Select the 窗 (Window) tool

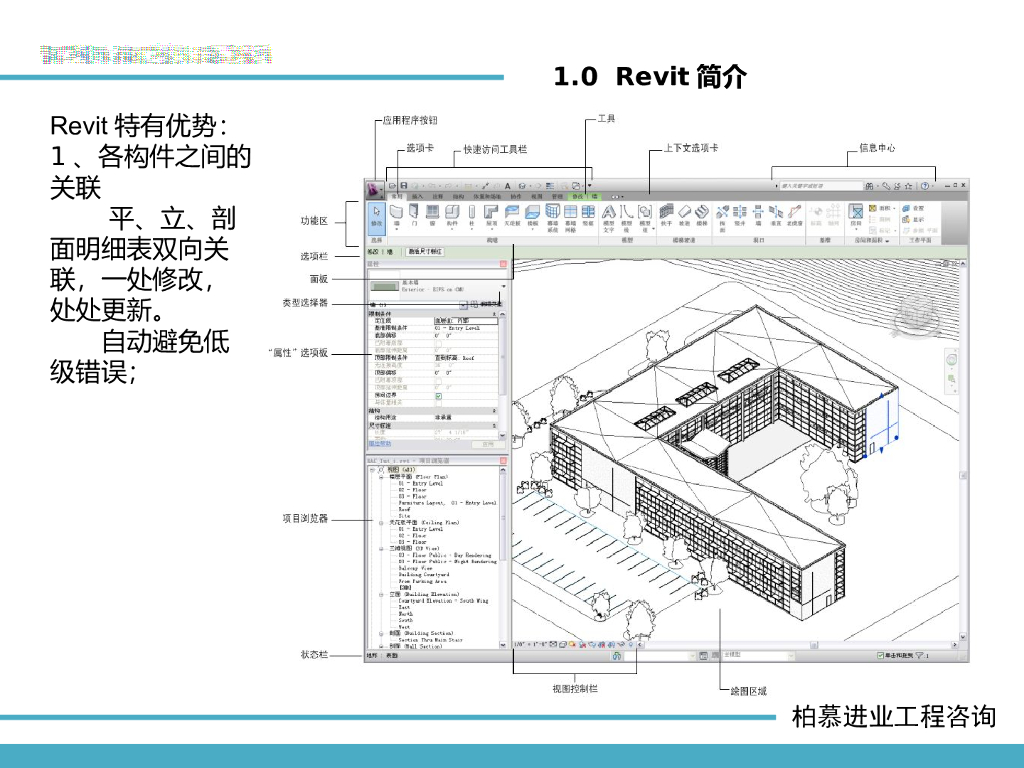(432, 216)
